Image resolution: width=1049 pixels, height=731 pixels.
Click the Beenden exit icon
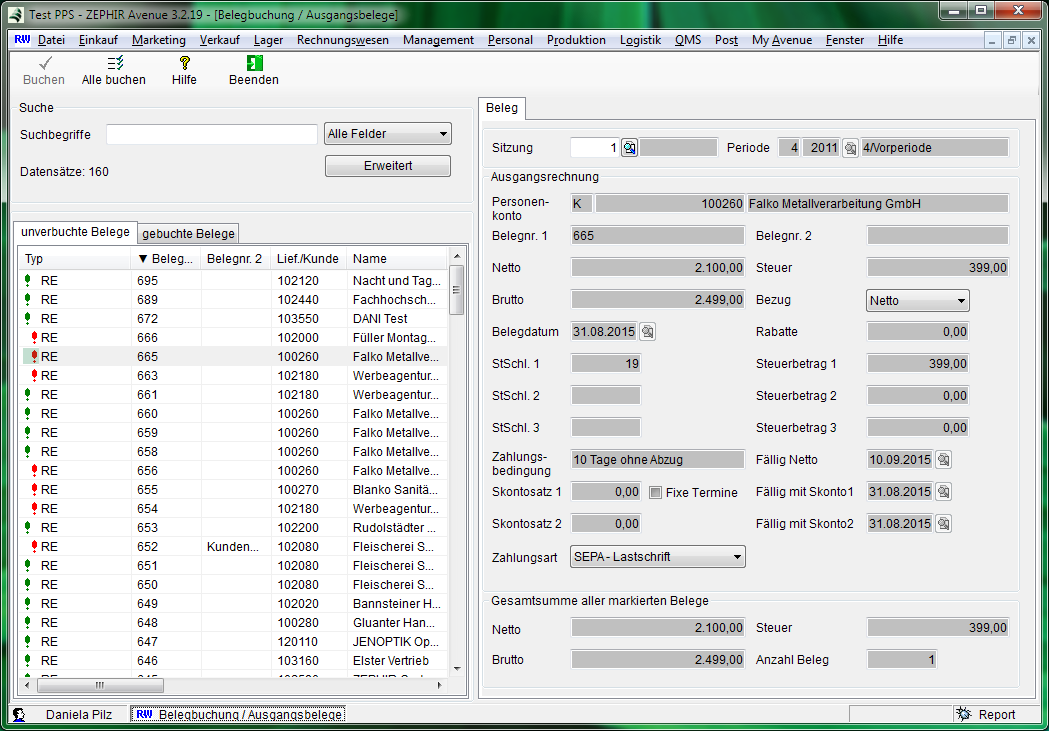click(253, 63)
